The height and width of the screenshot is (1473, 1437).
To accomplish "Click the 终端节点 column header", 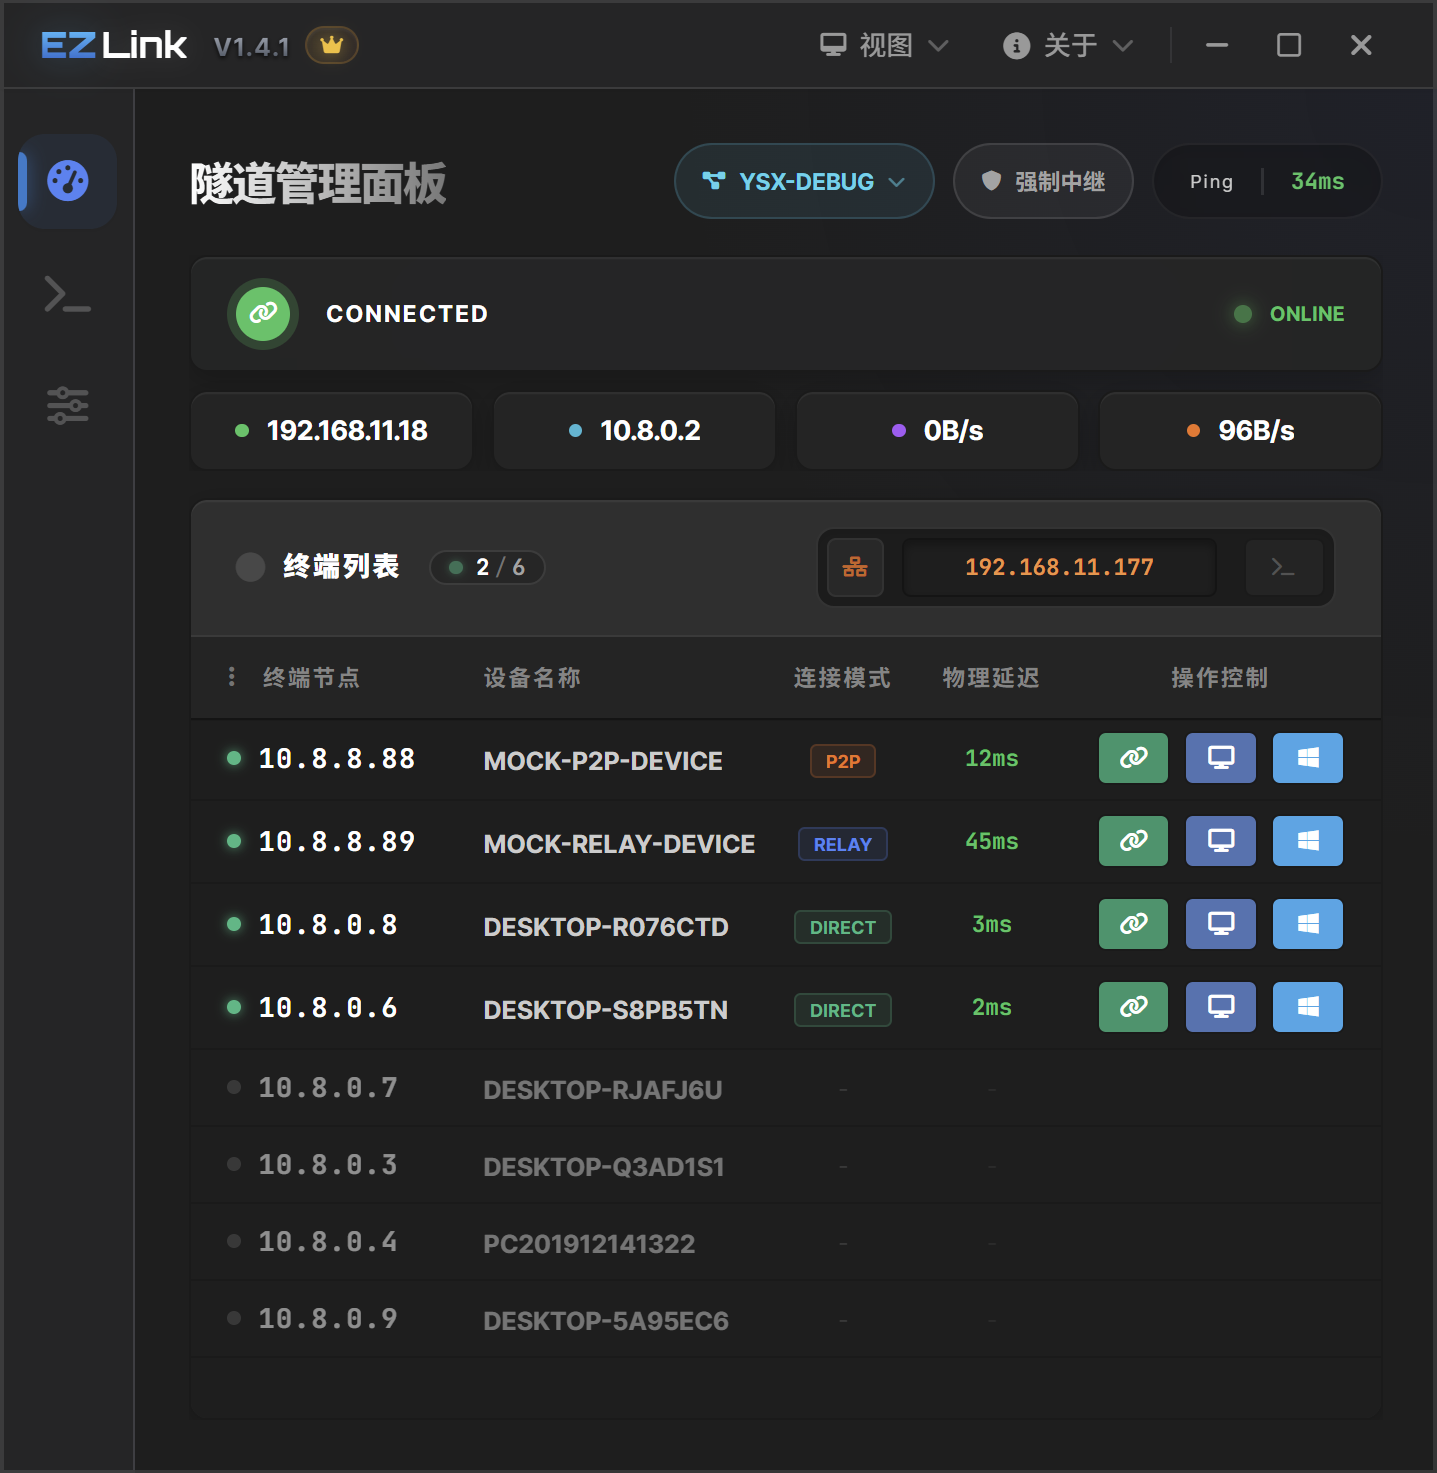I will tap(311, 678).
